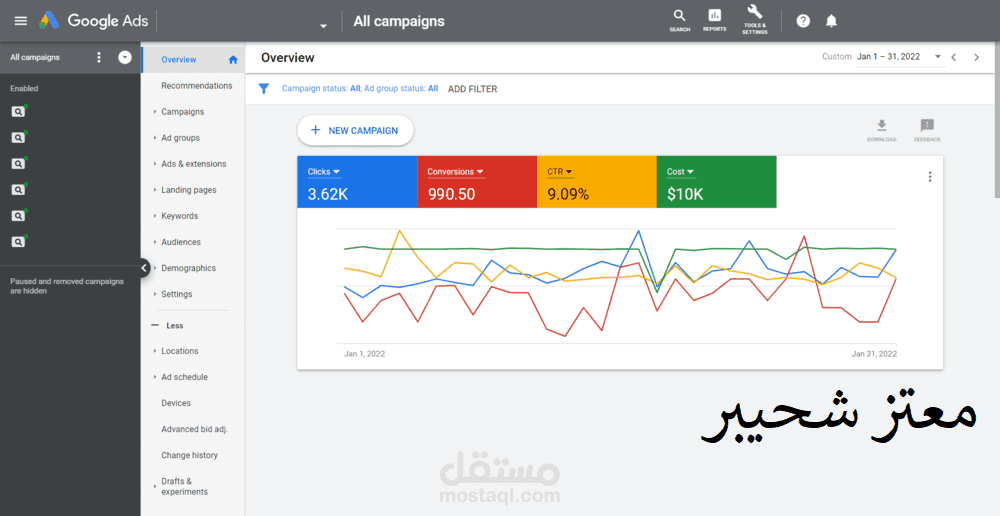The width and height of the screenshot is (1000, 516).
Task: Open the three-dot menu on the chart card
Action: (930, 177)
